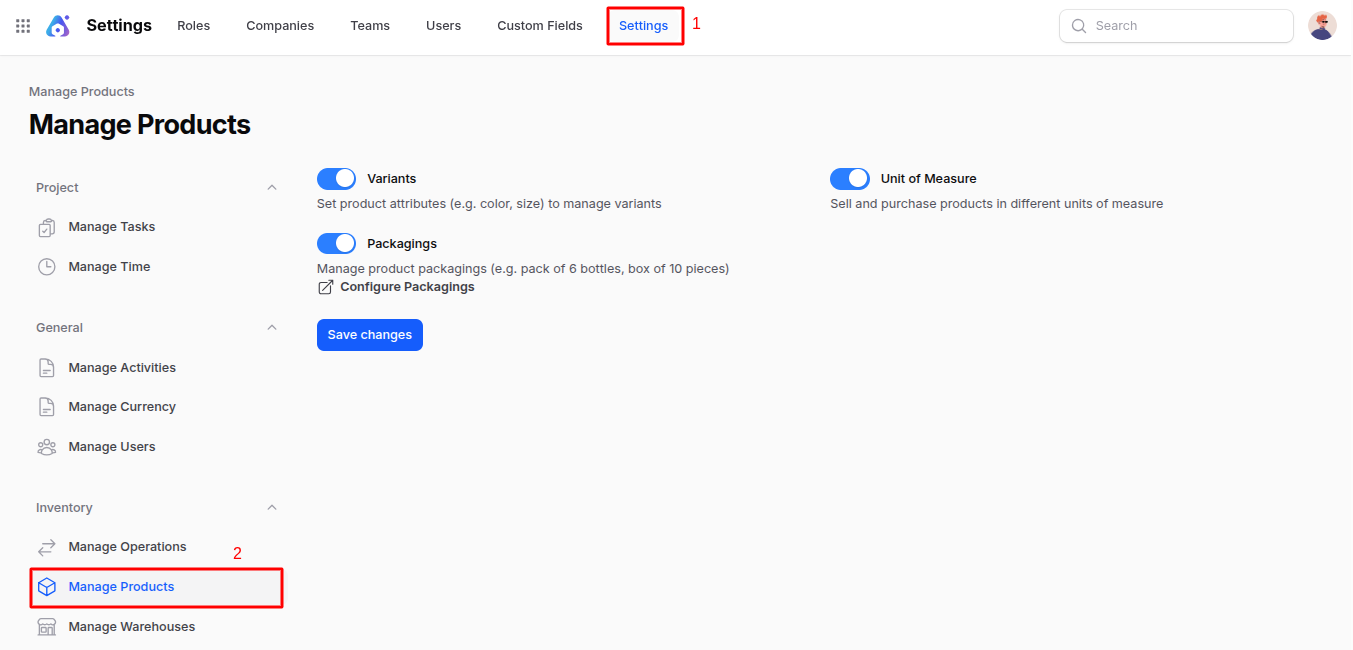The image size is (1353, 650).
Task: Click the Manage Users people icon
Action: [46, 446]
